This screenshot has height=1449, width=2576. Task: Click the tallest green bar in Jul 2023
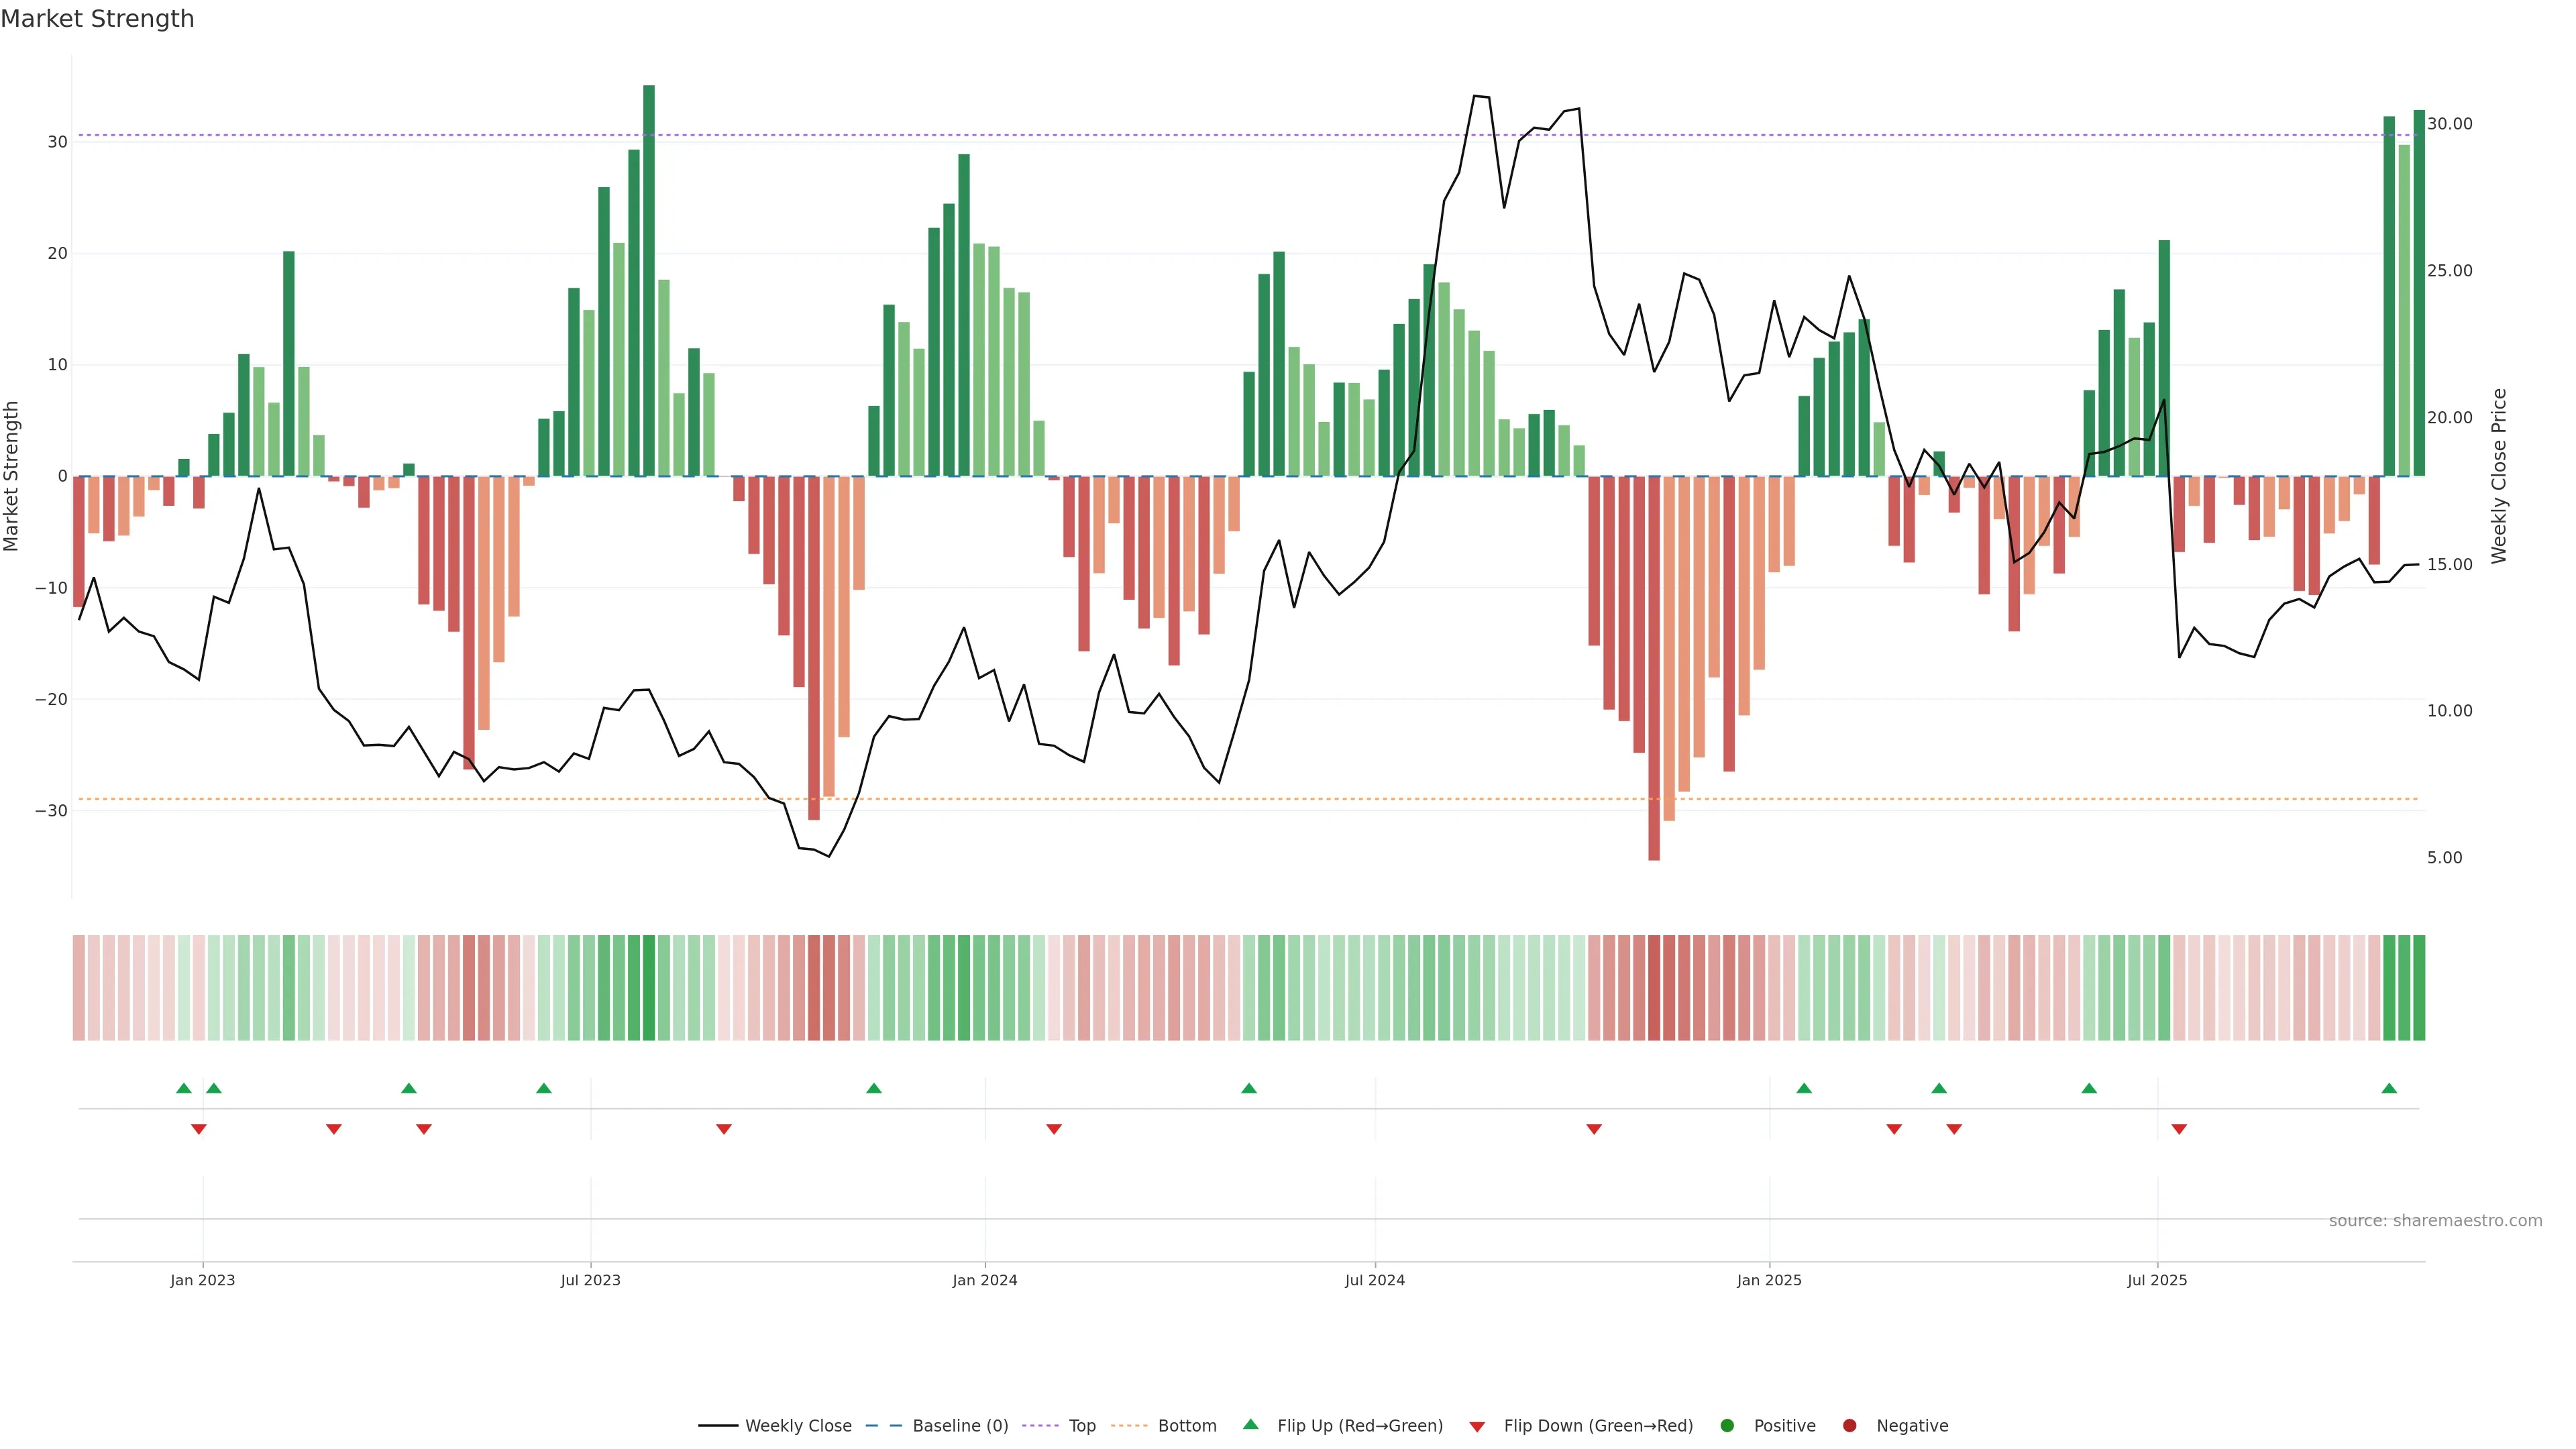pyautogui.click(x=649, y=280)
